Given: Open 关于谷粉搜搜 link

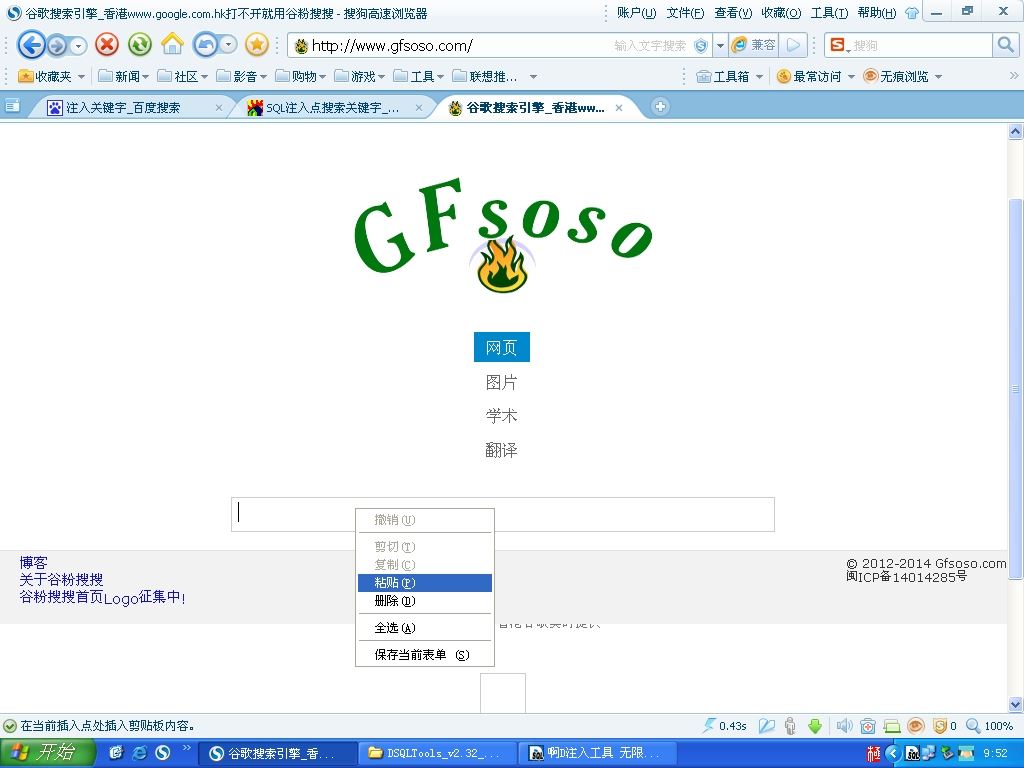Looking at the screenshot, I should tap(61, 579).
